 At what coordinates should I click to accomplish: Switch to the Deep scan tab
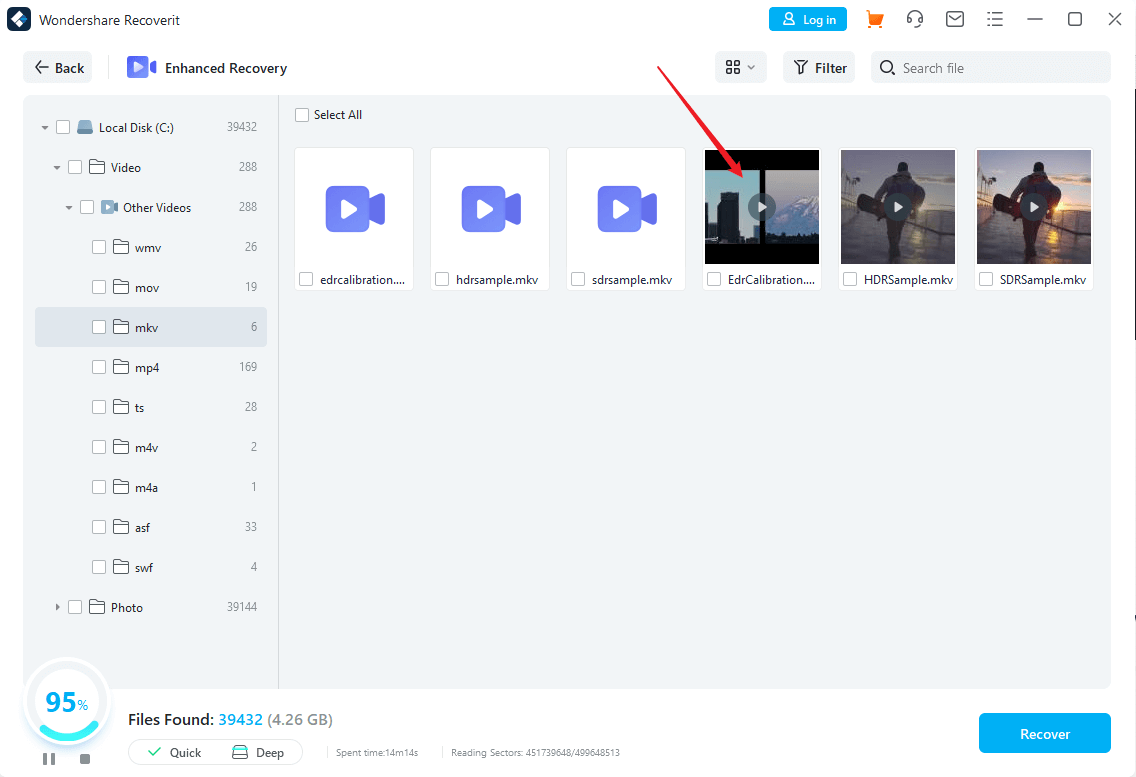pos(258,752)
